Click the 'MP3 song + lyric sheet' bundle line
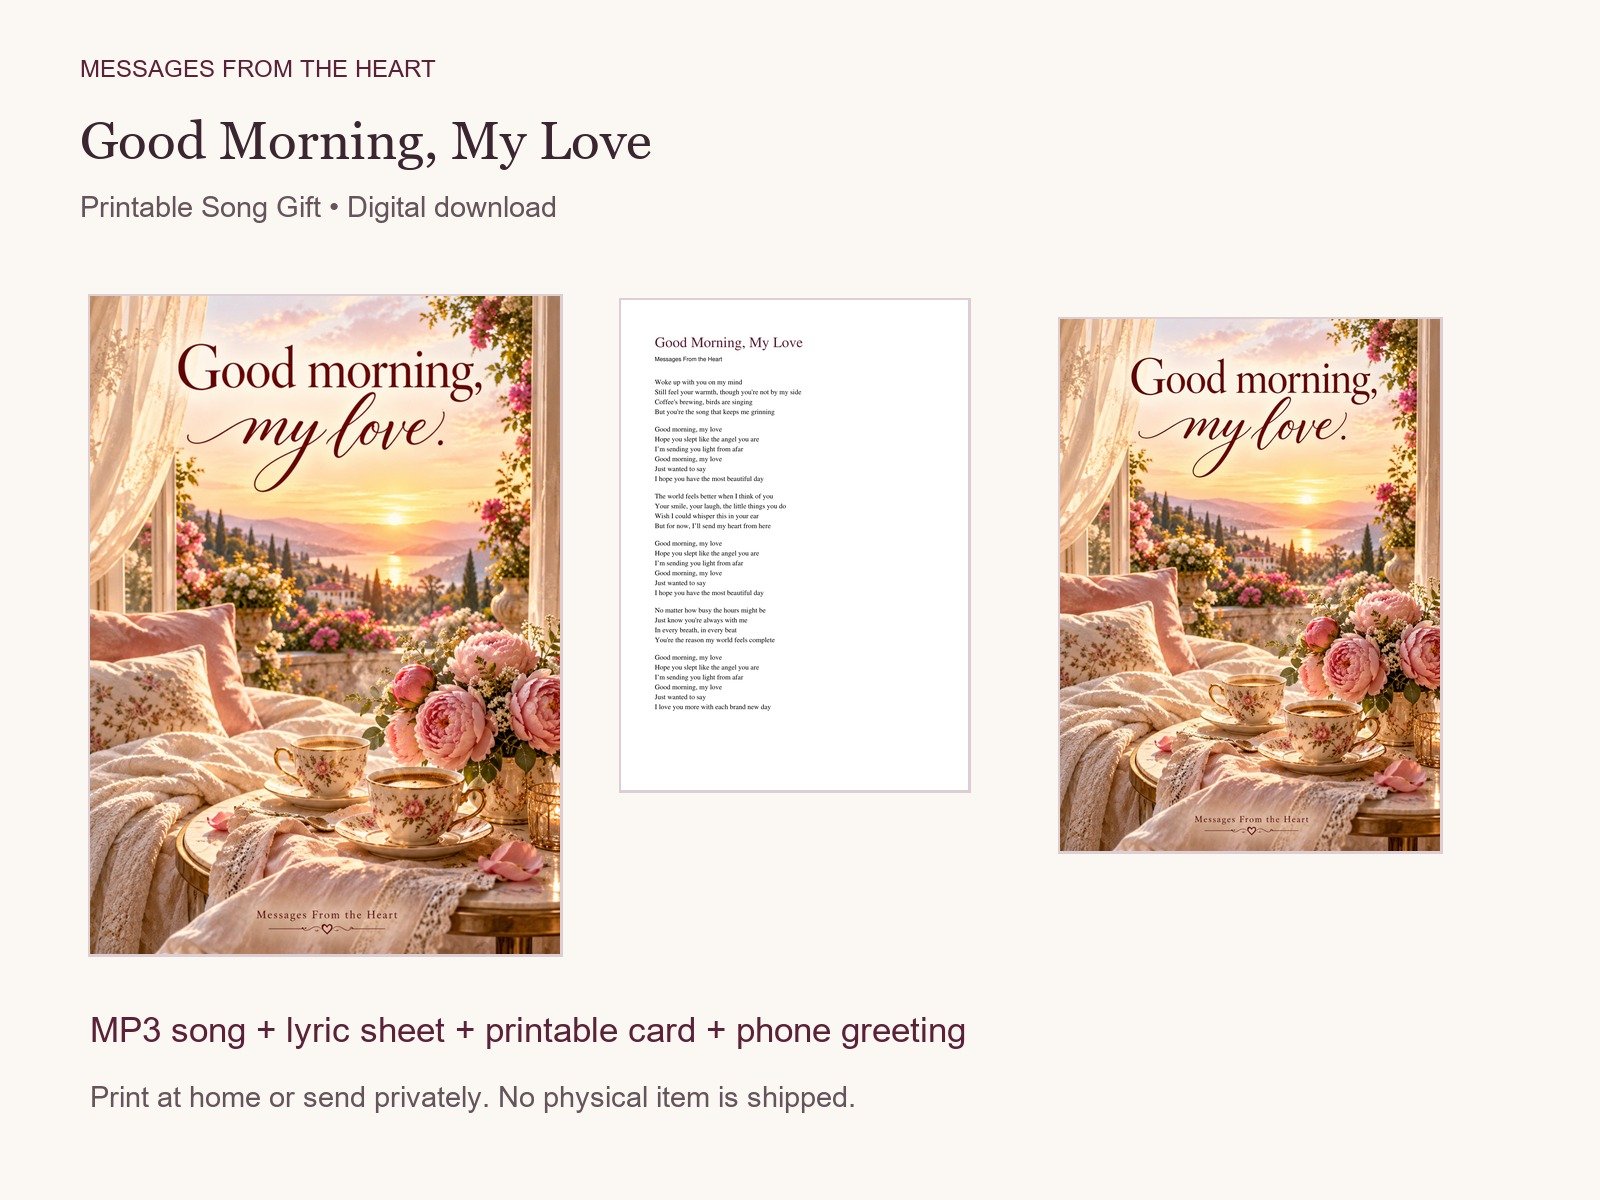Image resolution: width=1600 pixels, height=1200 pixels. tap(528, 1030)
